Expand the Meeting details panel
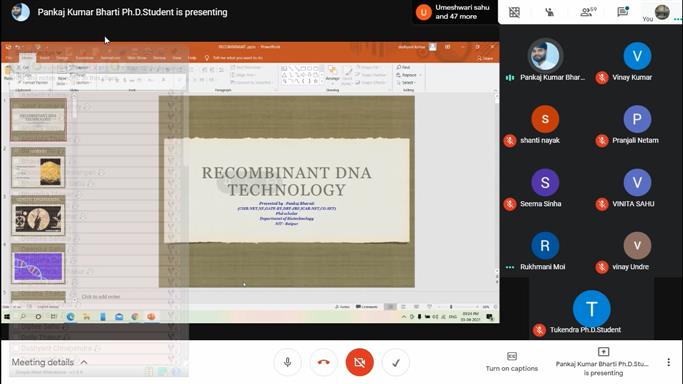This screenshot has width=683, height=384. tap(49, 362)
